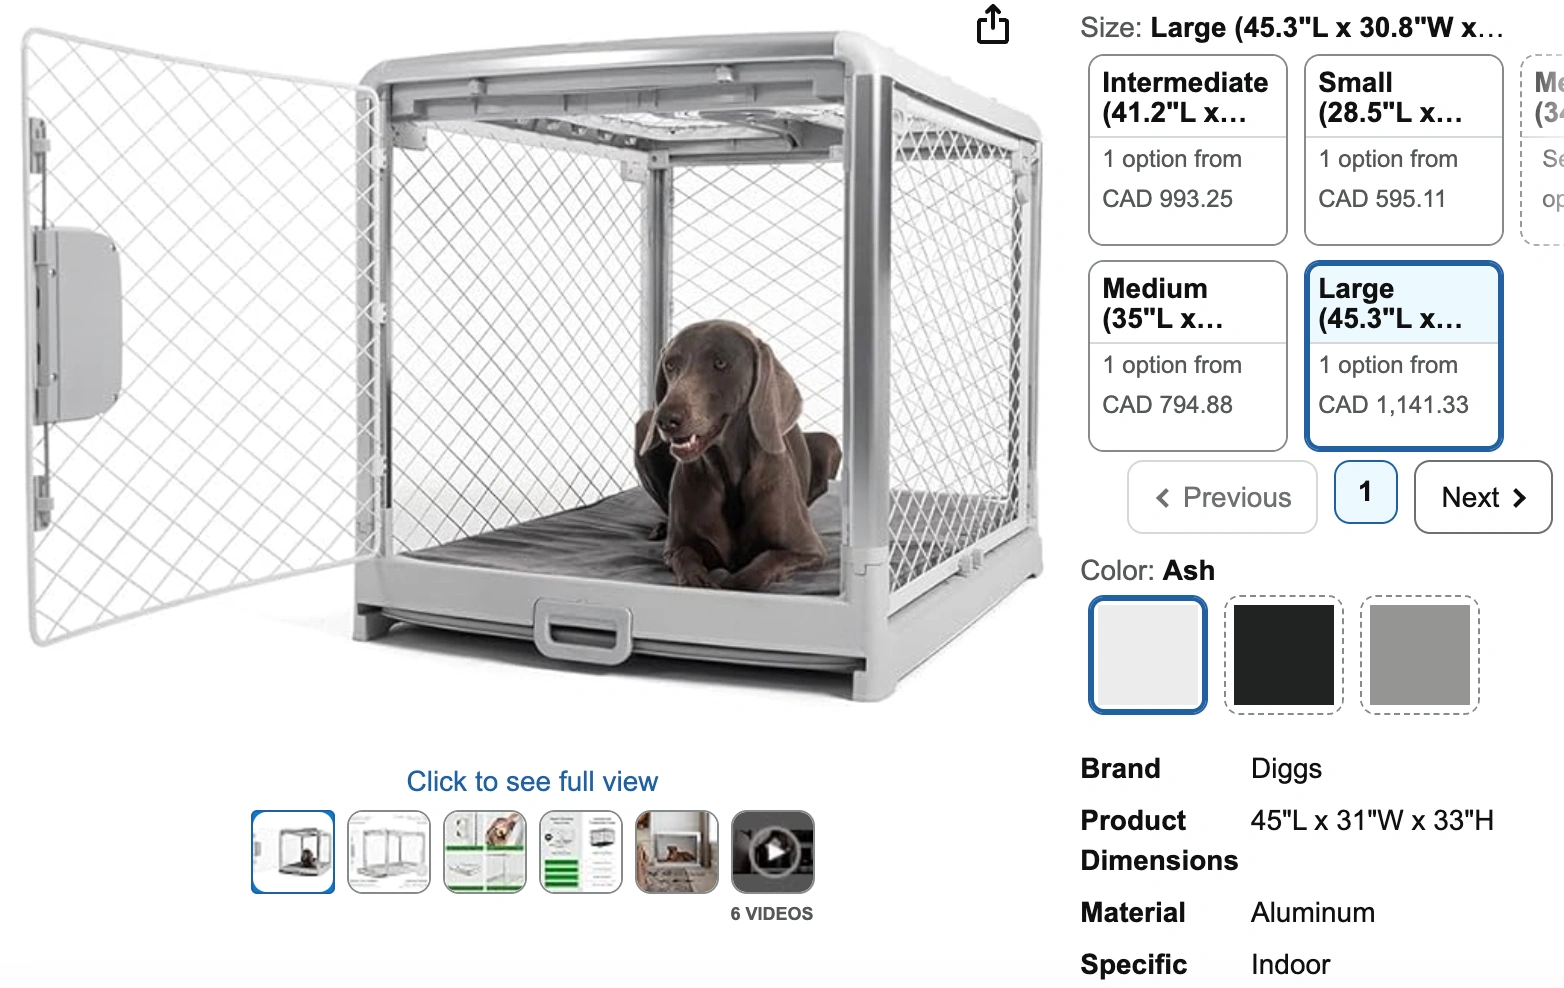Select the Large CAD 1,141.33 option
1564x988 pixels.
(x=1404, y=356)
